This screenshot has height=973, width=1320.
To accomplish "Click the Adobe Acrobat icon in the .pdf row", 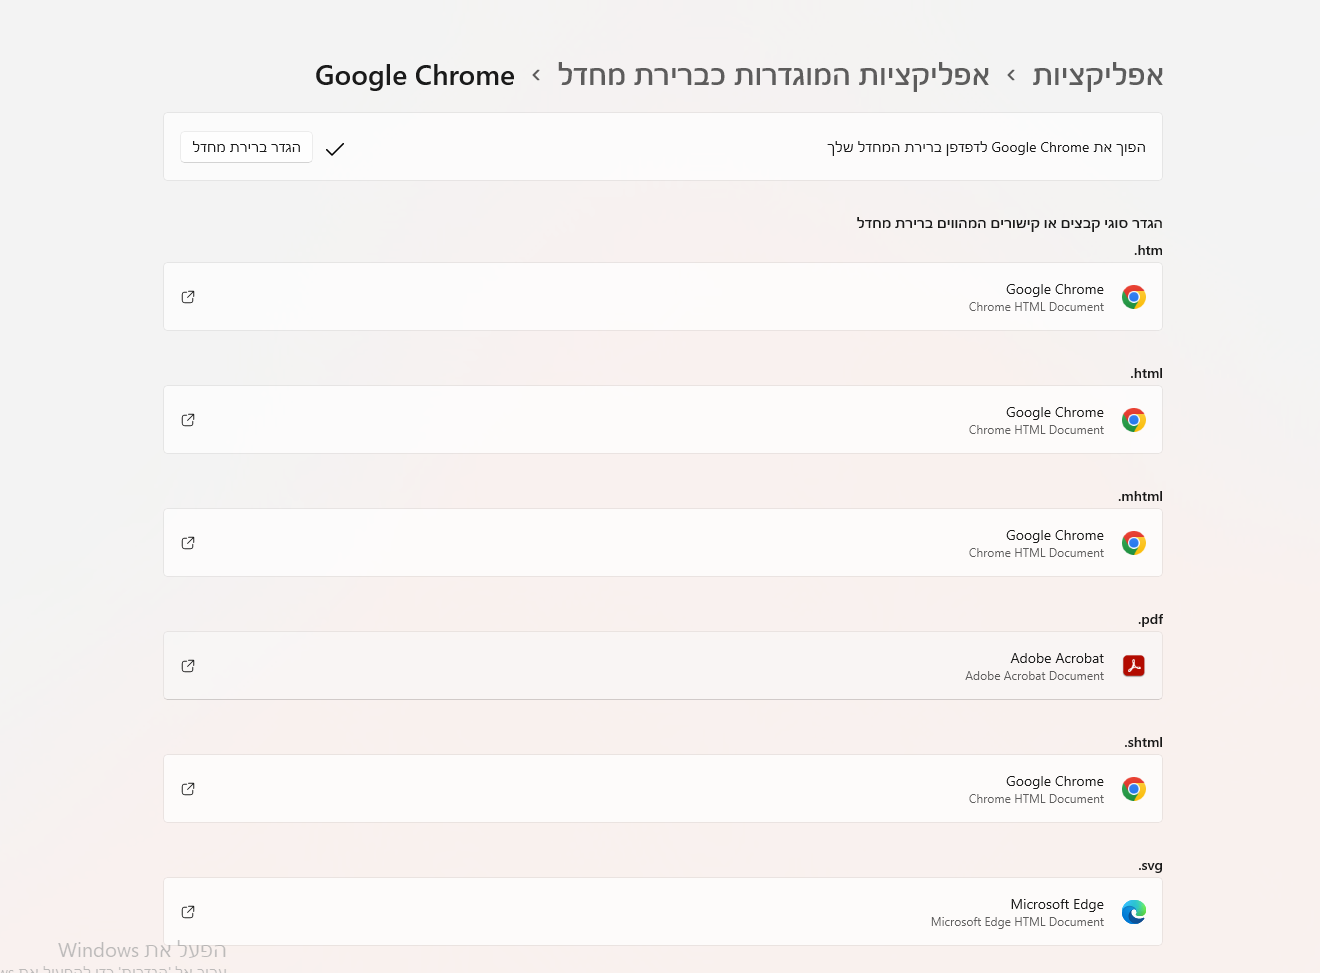I will 1133,666.
